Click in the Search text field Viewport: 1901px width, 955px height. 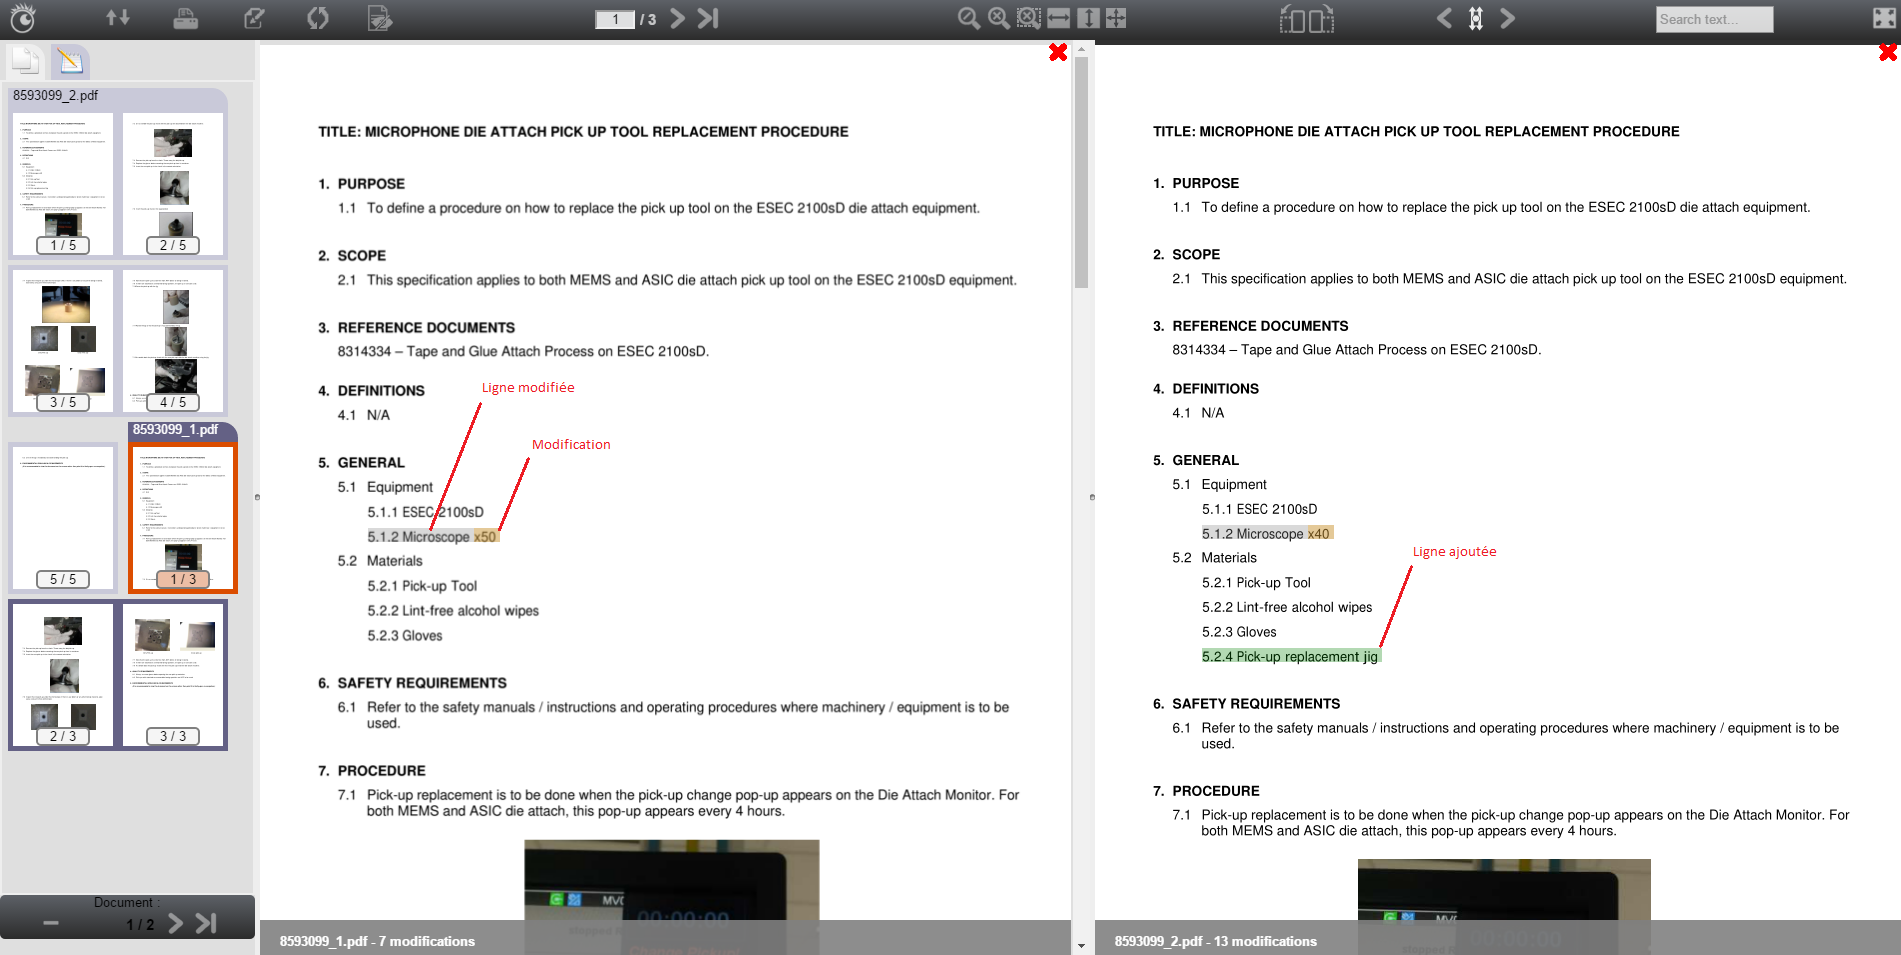[x=1714, y=19]
